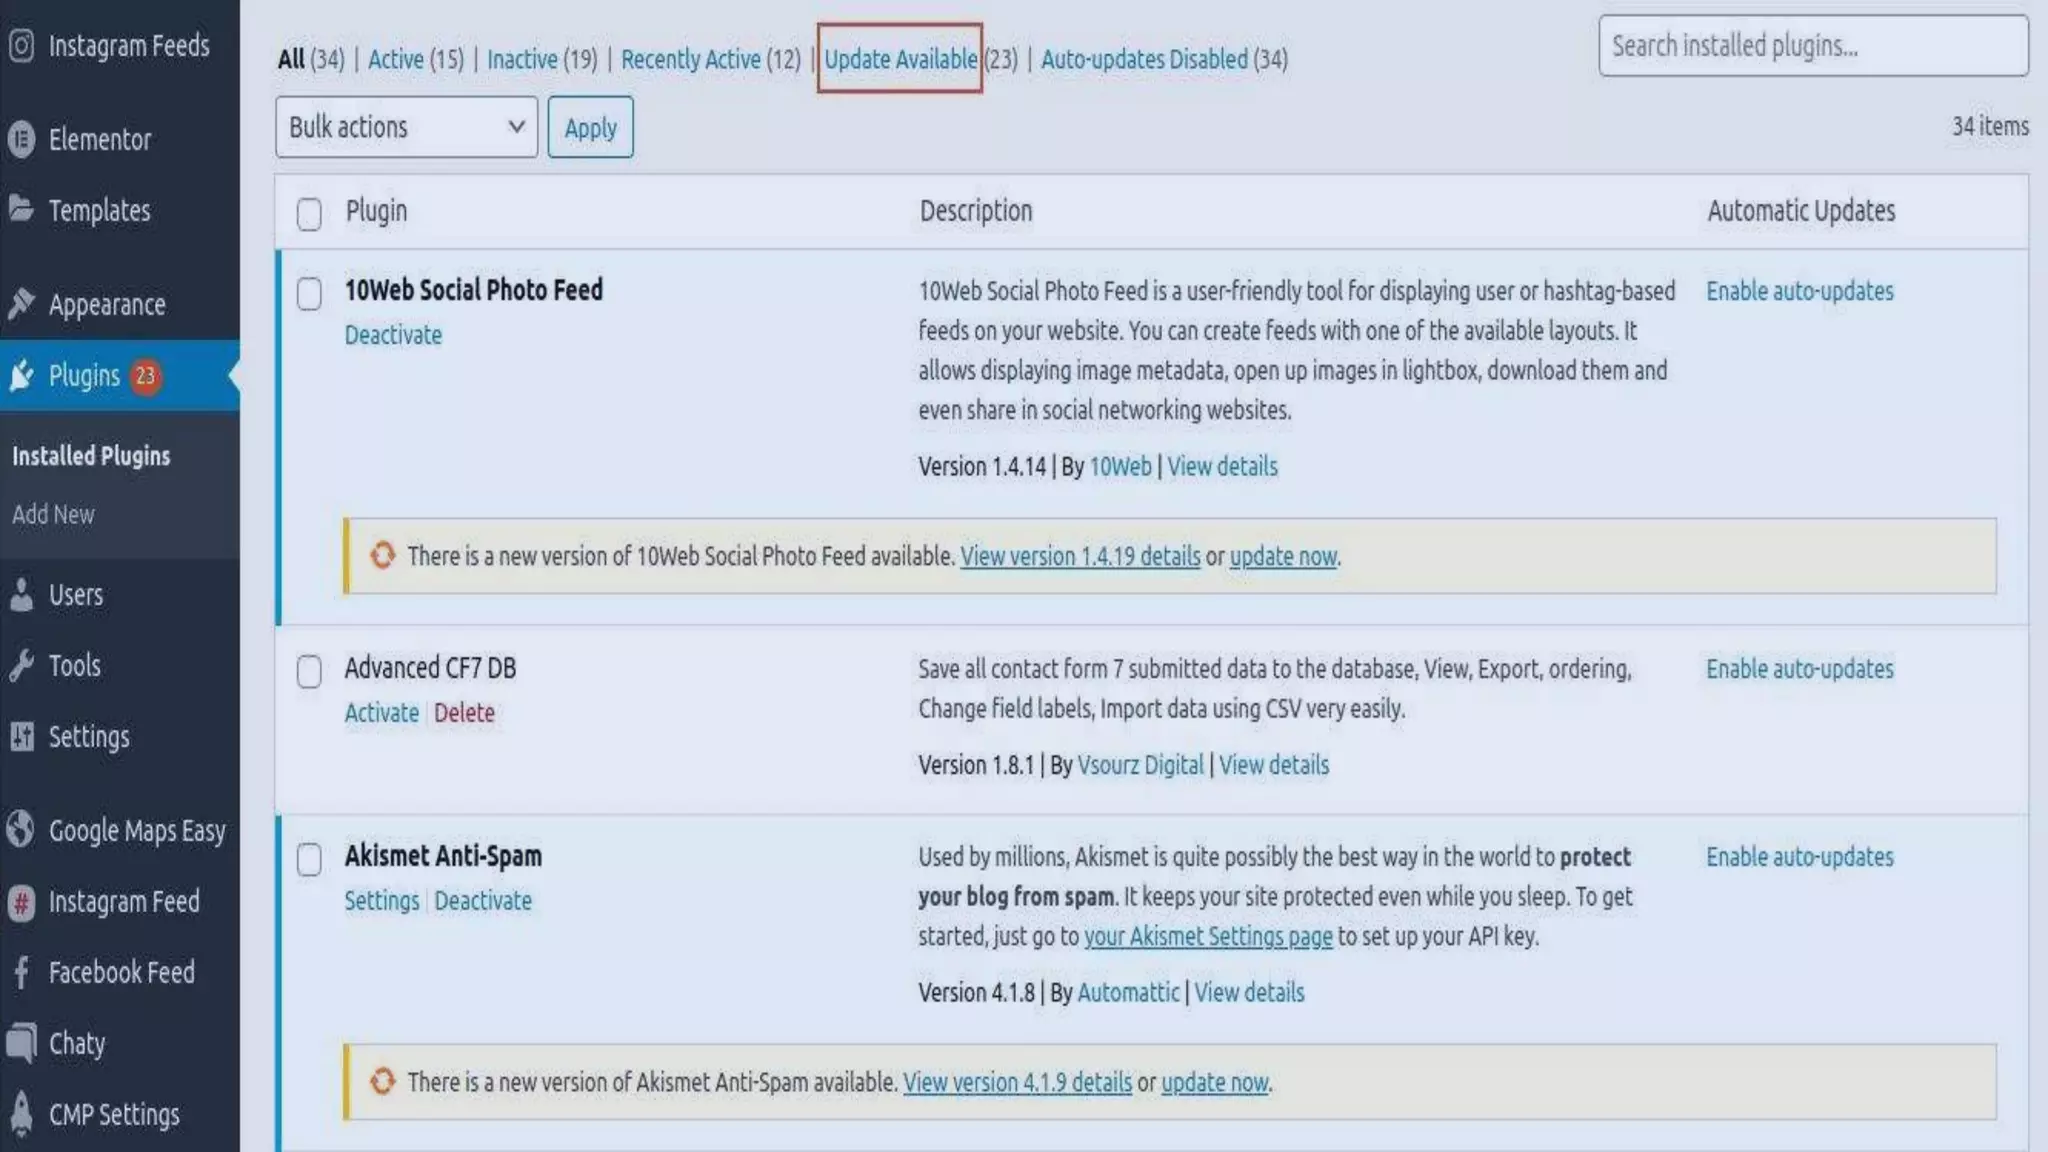This screenshot has width=2048, height=1152.
Task: Switch to the Update Available filter
Action: coord(900,59)
